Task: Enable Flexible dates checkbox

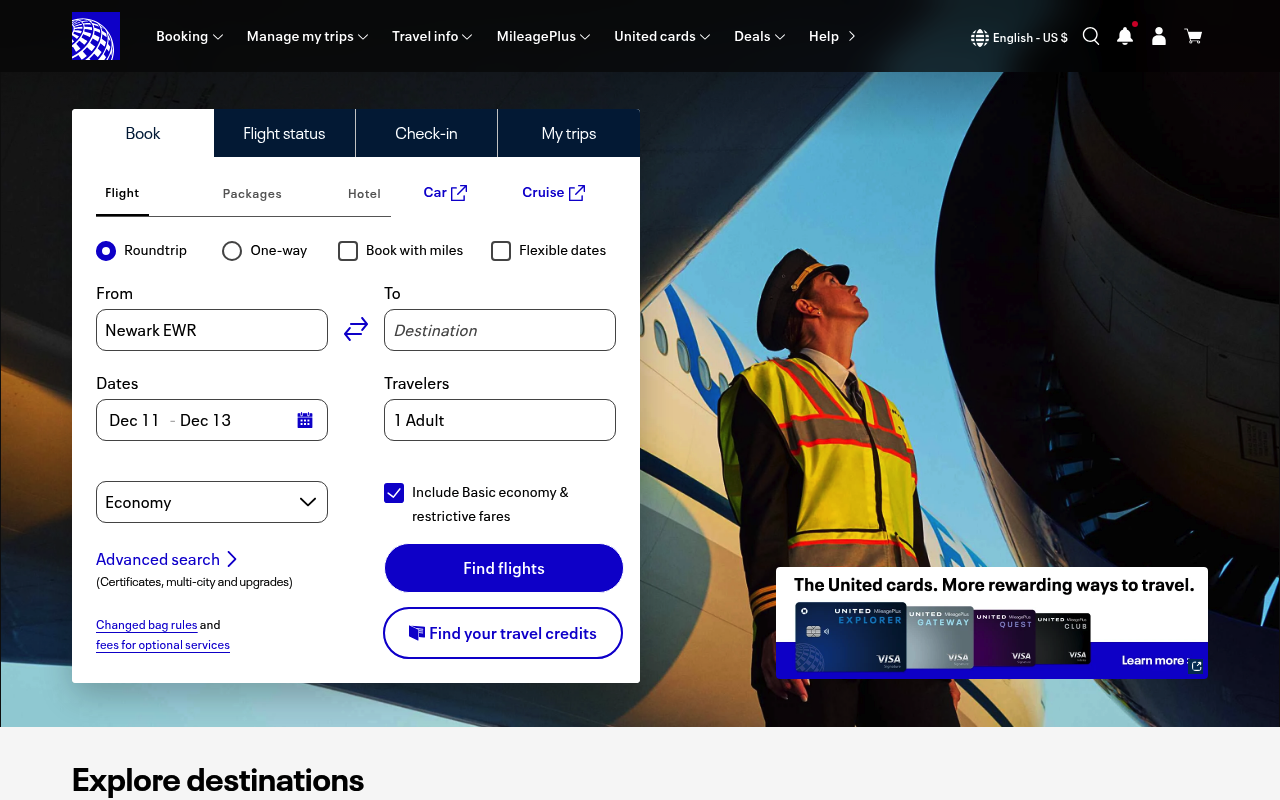Action: pos(501,251)
